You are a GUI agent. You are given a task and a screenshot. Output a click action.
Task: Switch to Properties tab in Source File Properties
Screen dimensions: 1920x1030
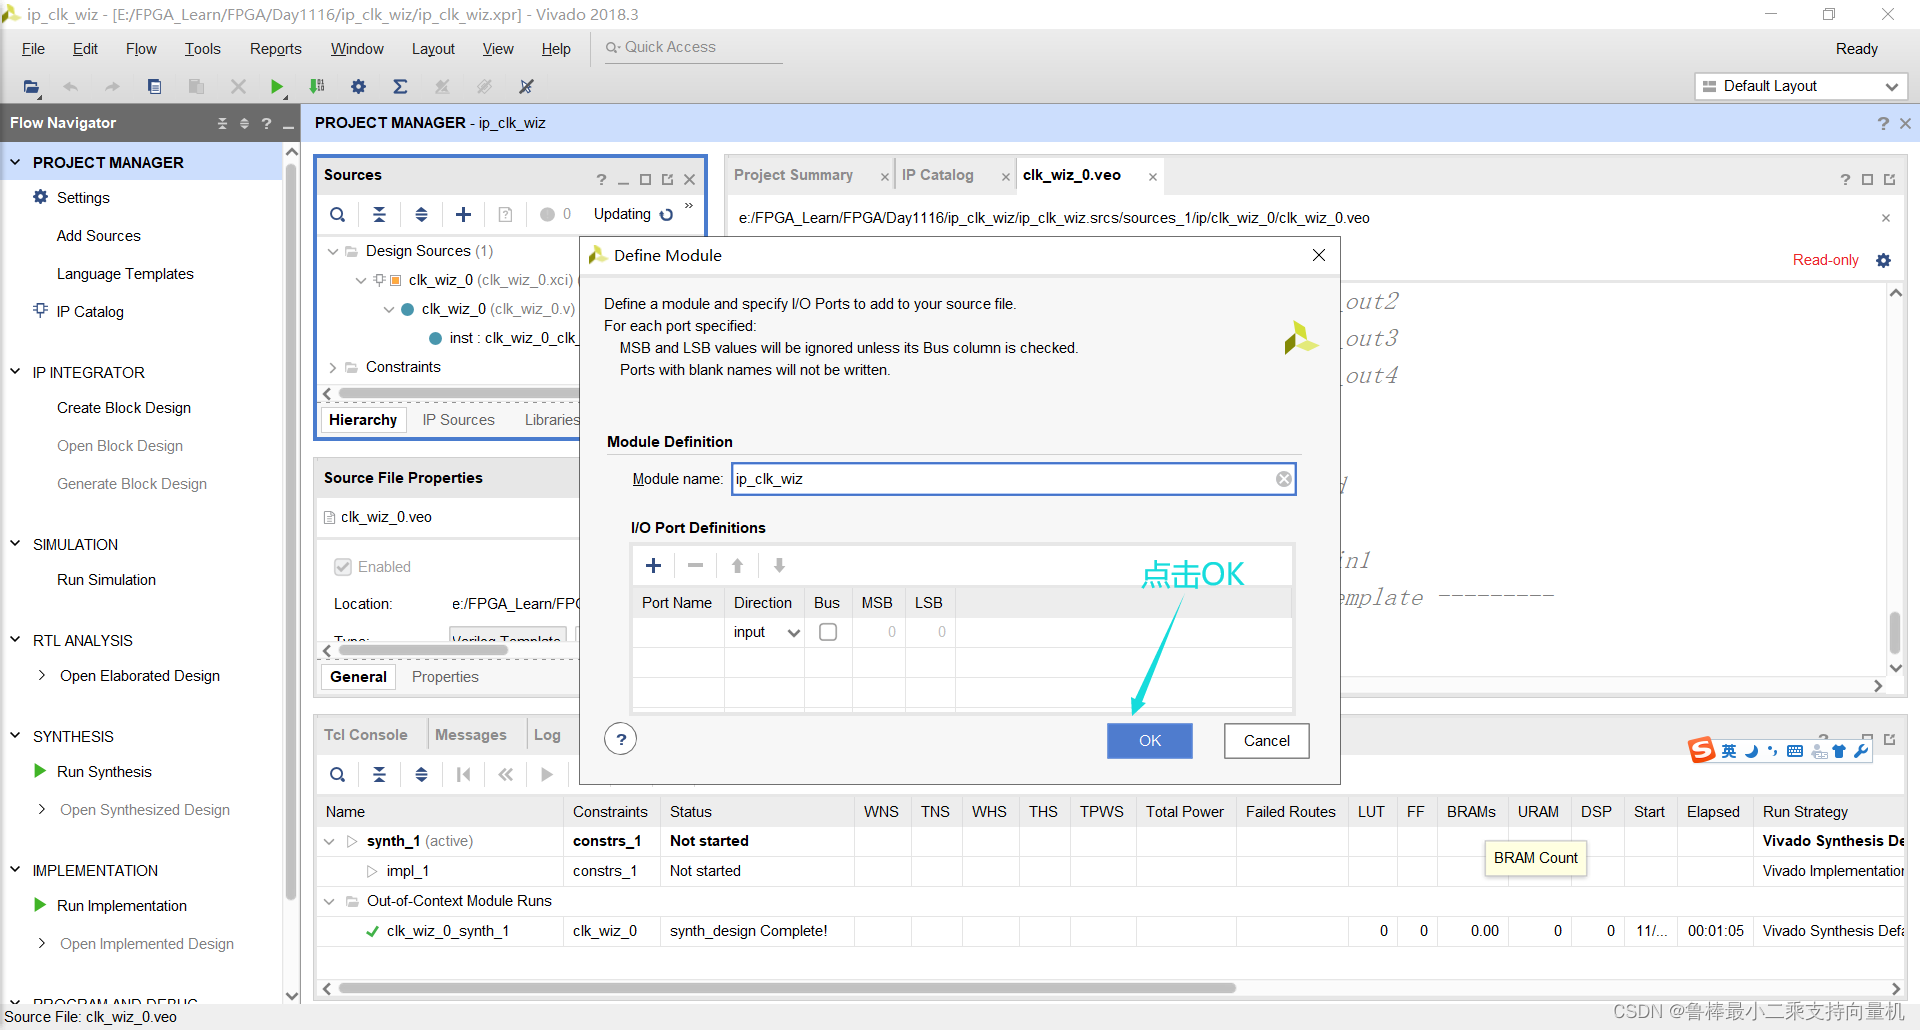tap(445, 677)
